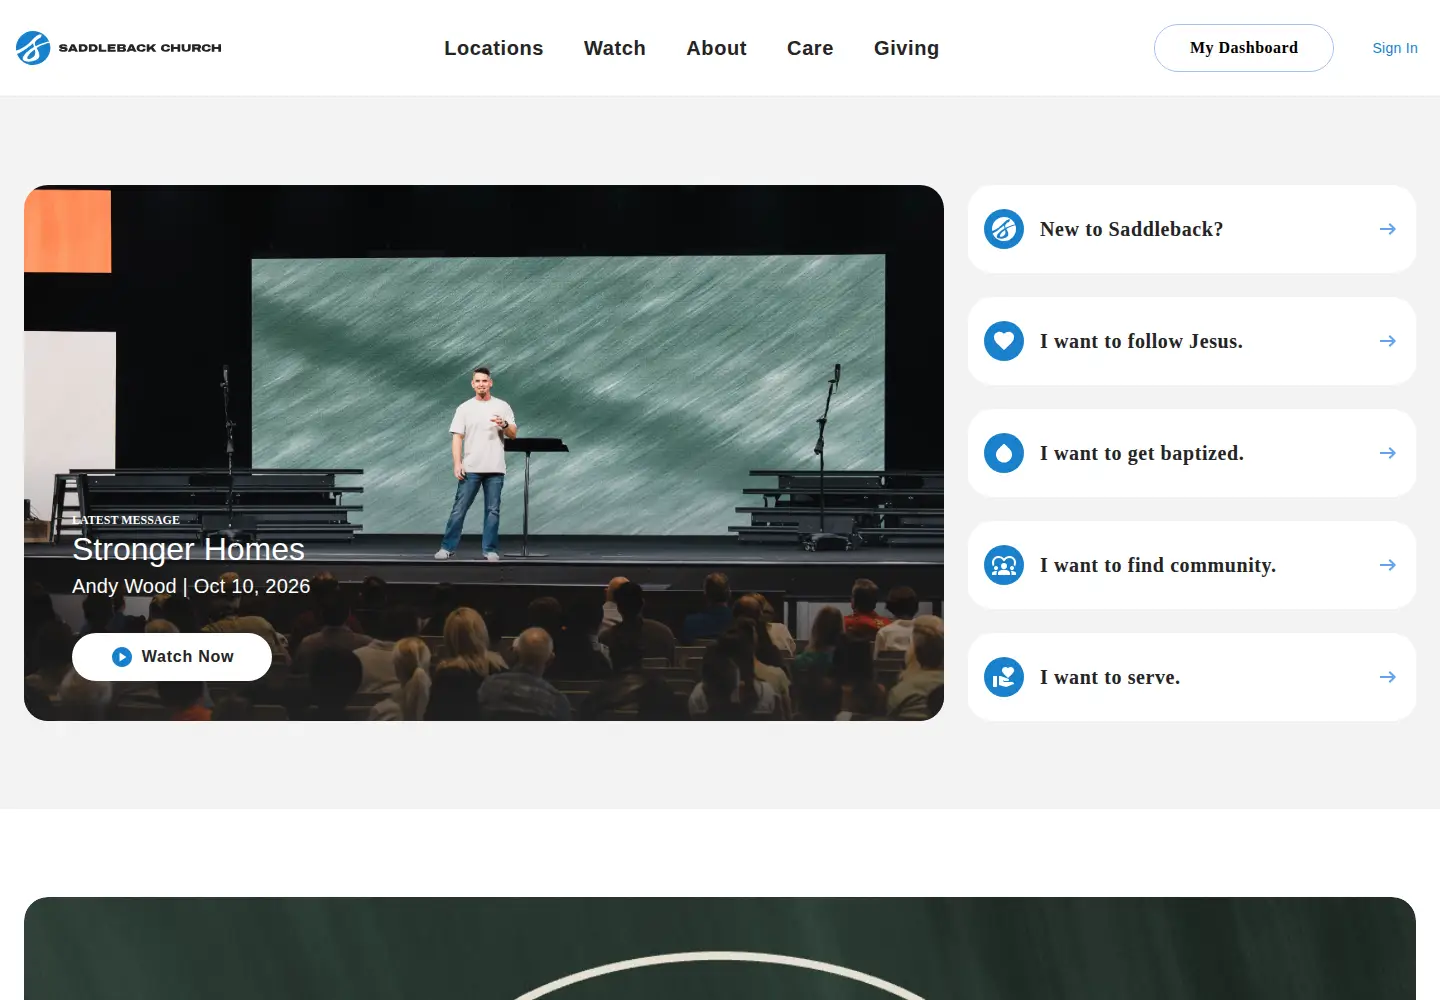Viewport: 1440px width, 1000px height.
Task: Select I want to follow Jesus
Action: (1192, 341)
